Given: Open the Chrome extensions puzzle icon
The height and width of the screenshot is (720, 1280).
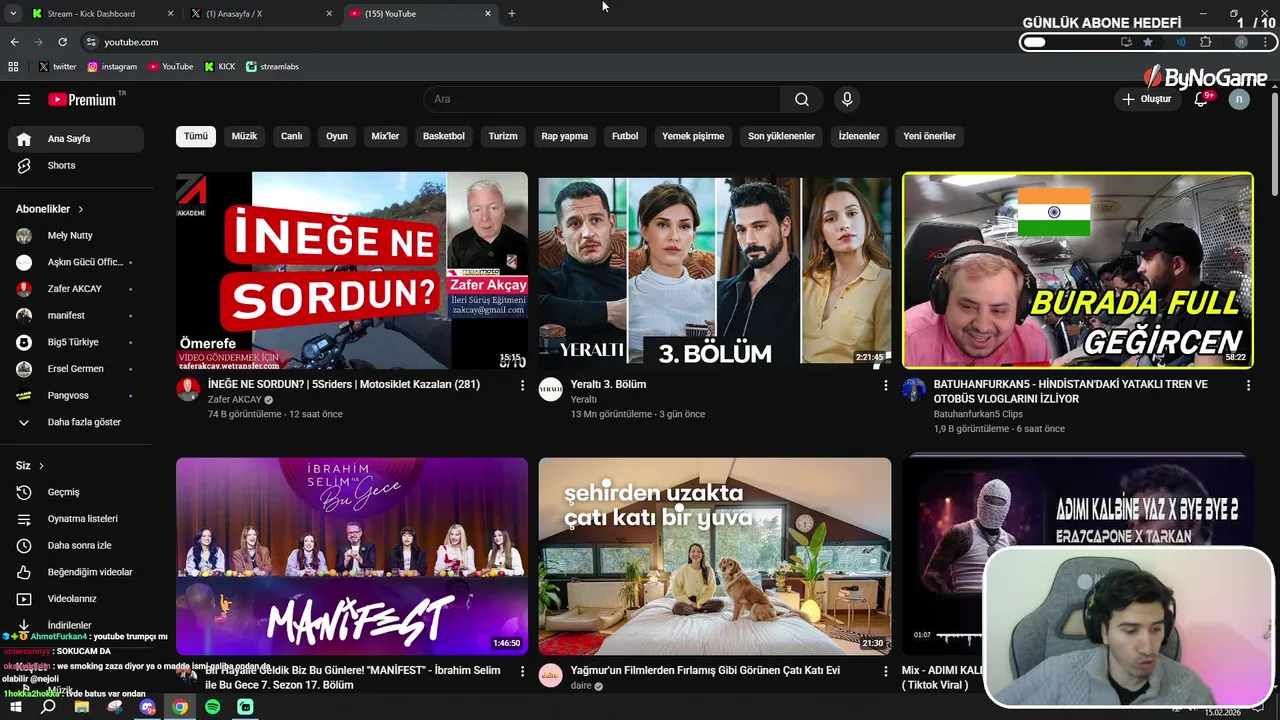Looking at the screenshot, I should click(1205, 42).
